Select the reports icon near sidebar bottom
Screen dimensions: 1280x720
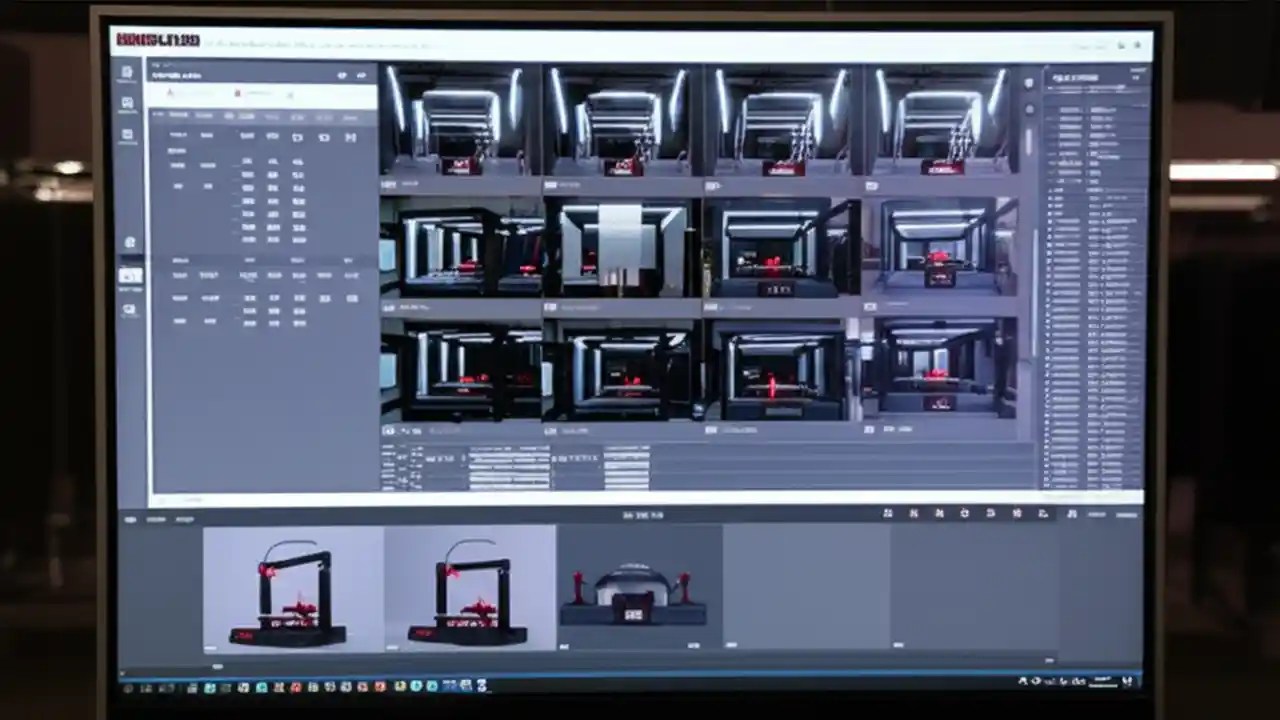[x=127, y=310]
